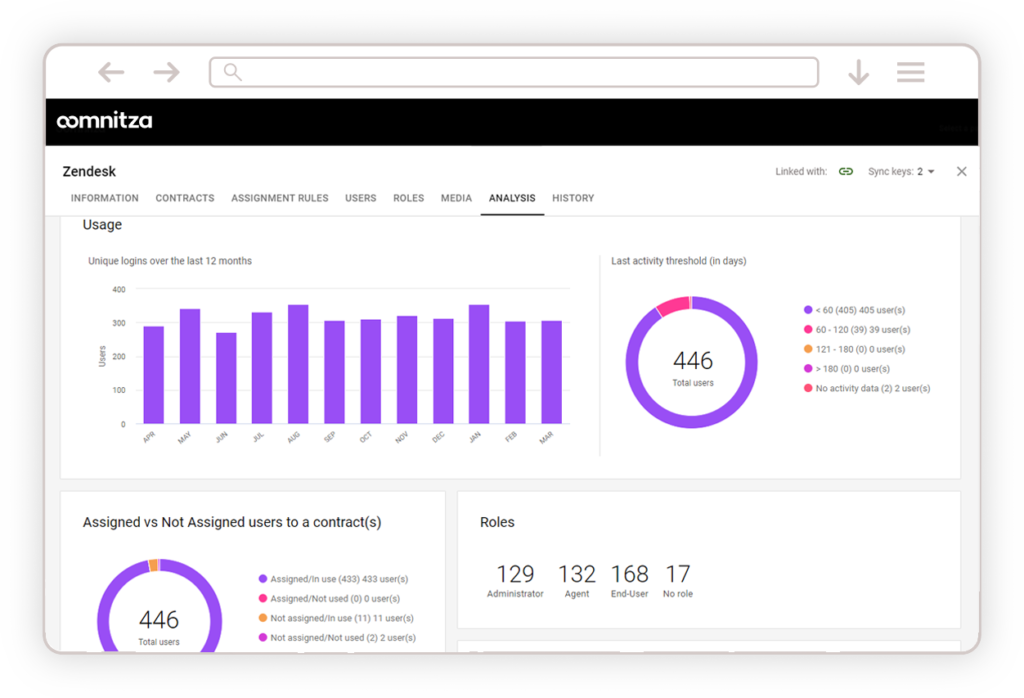Toggle the 'Assigned/In use (433)' legend dot
This screenshot has height=698, width=1024.
pos(263,579)
